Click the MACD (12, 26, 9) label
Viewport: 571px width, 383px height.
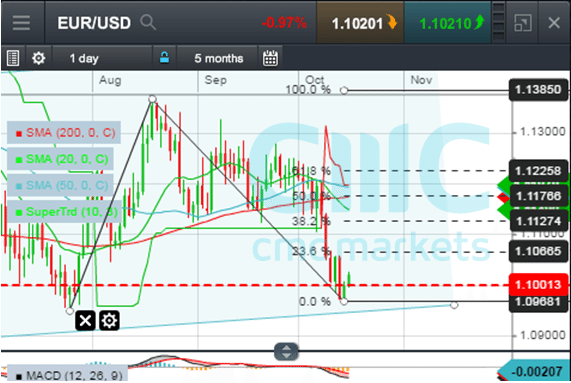pos(68,374)
